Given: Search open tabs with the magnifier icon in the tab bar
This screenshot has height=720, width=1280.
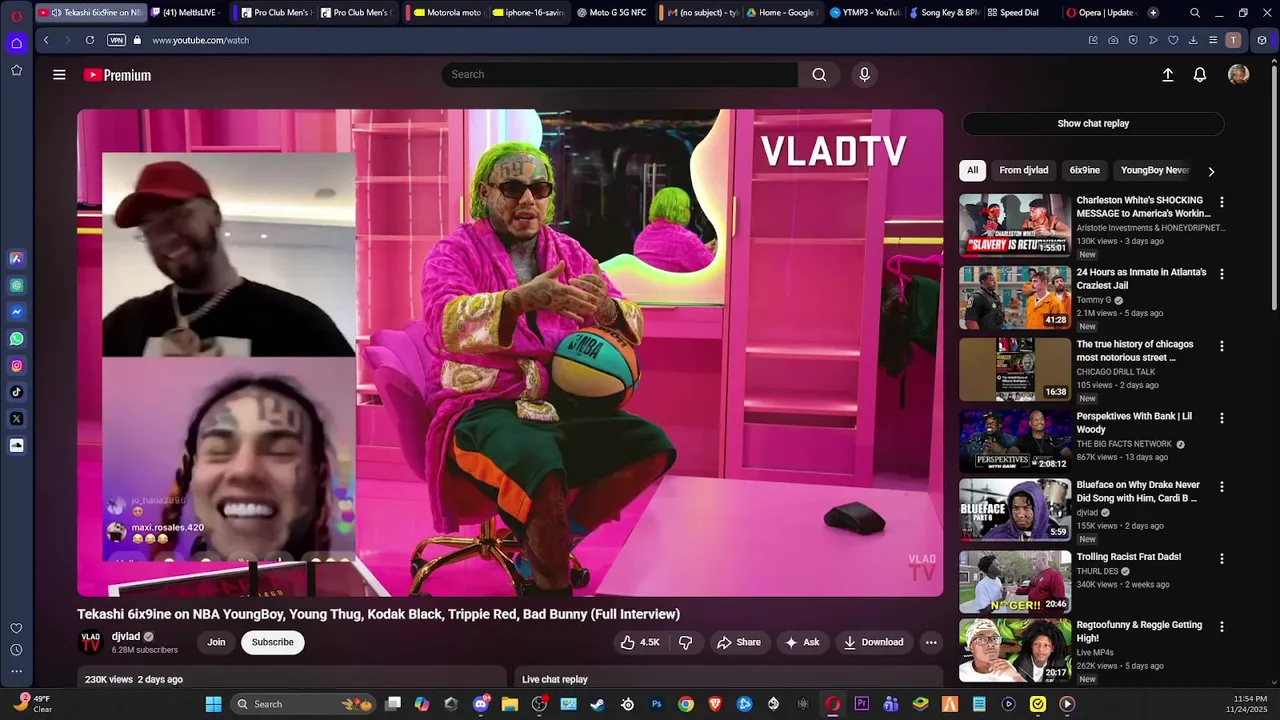Looking at the screenshot, I should [x=1195, y=13].
